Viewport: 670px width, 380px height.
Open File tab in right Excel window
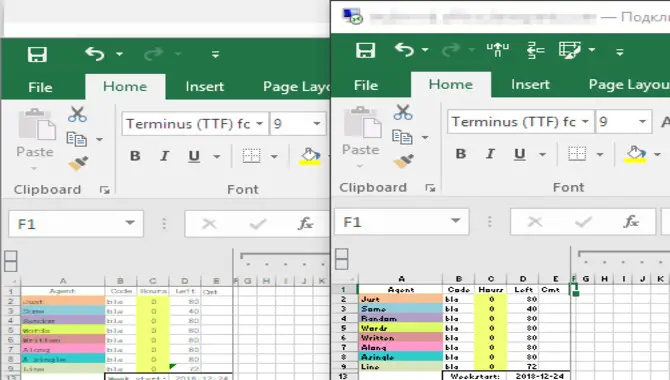pos(366,85)
